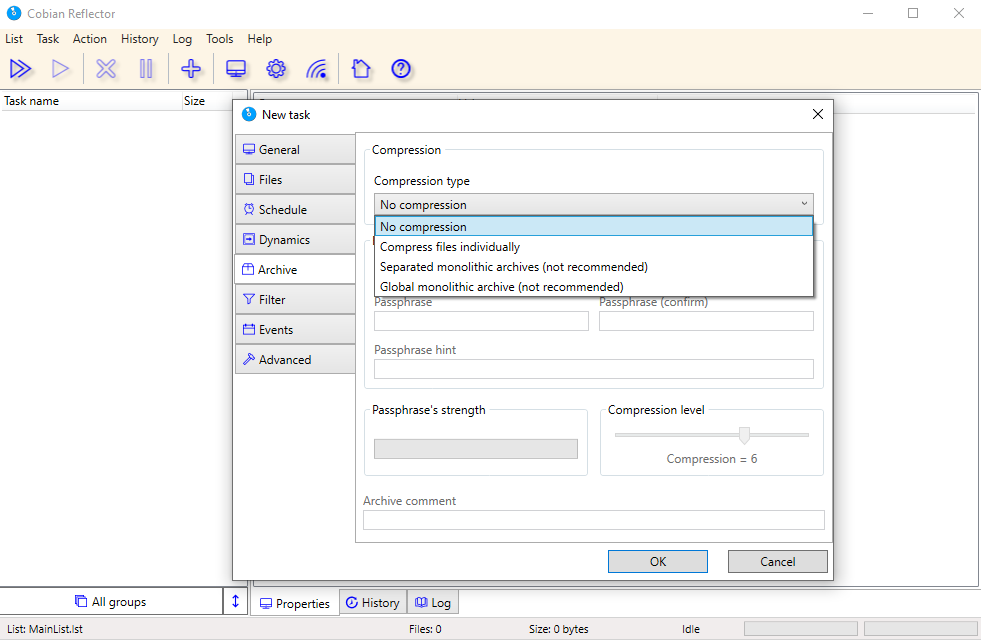Screen dimensions: 981x640
Task: Open settings using the gear toolbar icon
Action: point(276,69)
